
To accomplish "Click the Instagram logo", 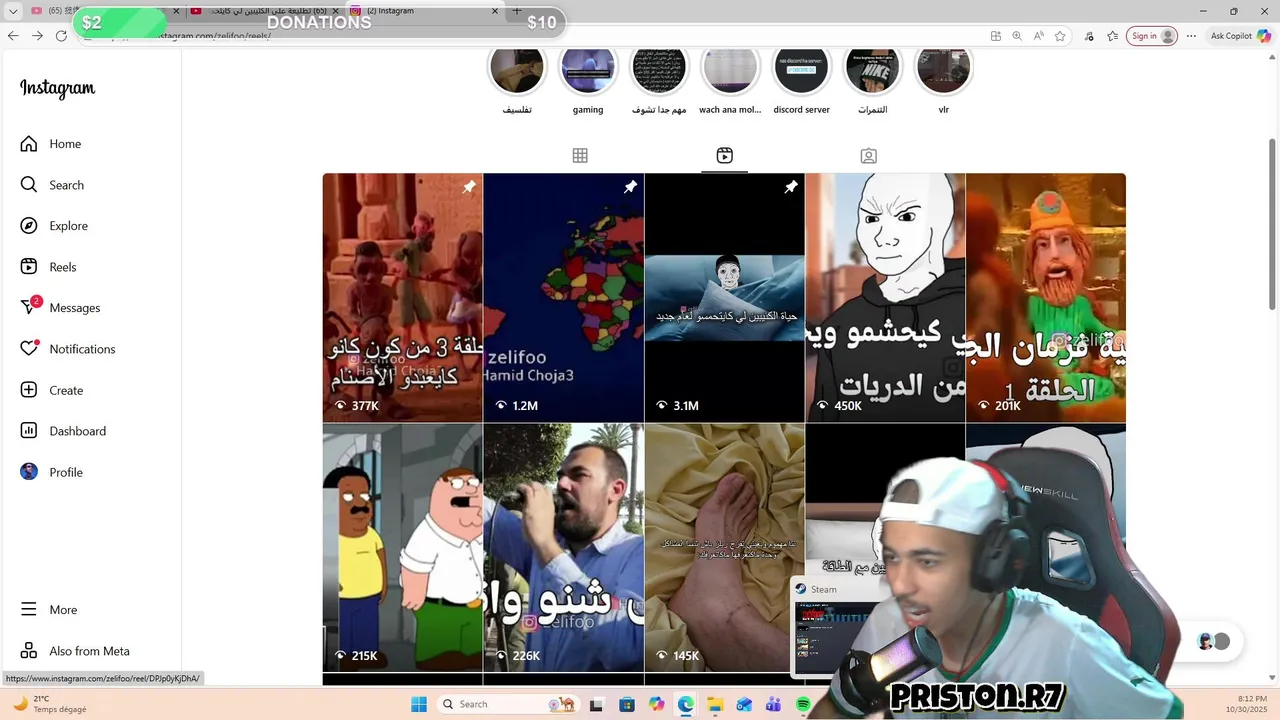I will coord(57,88).
